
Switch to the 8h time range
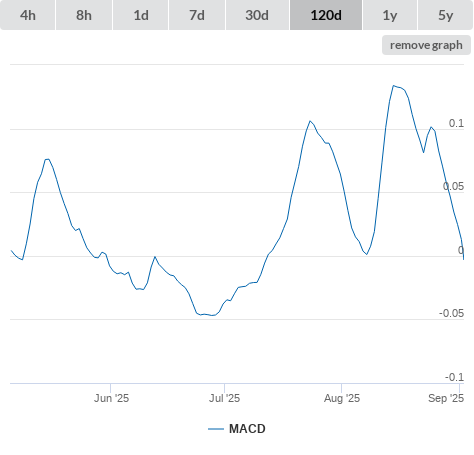coord(84,15)
